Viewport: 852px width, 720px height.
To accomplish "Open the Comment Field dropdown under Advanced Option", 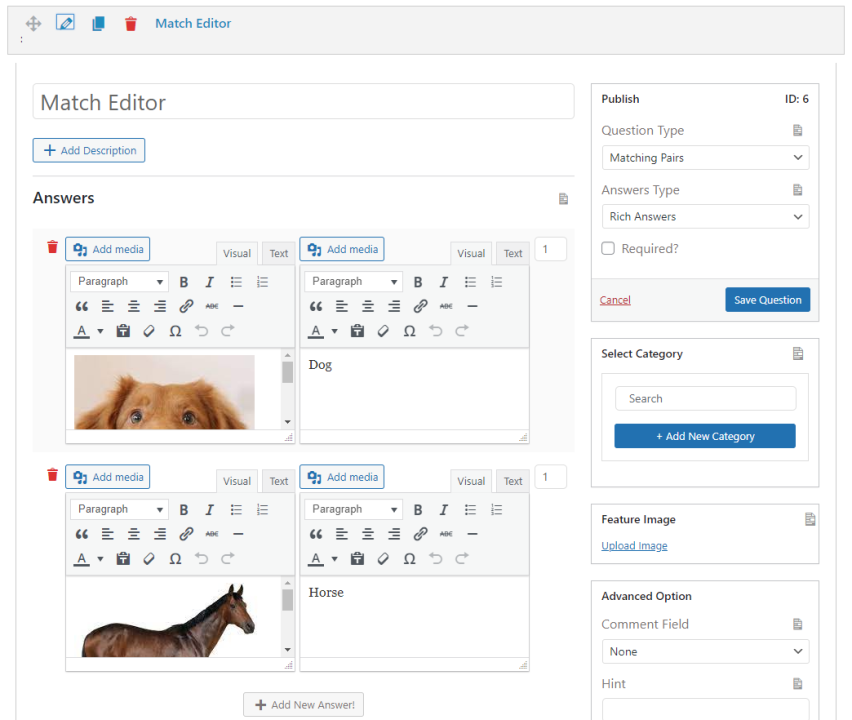I will [705, 651].
